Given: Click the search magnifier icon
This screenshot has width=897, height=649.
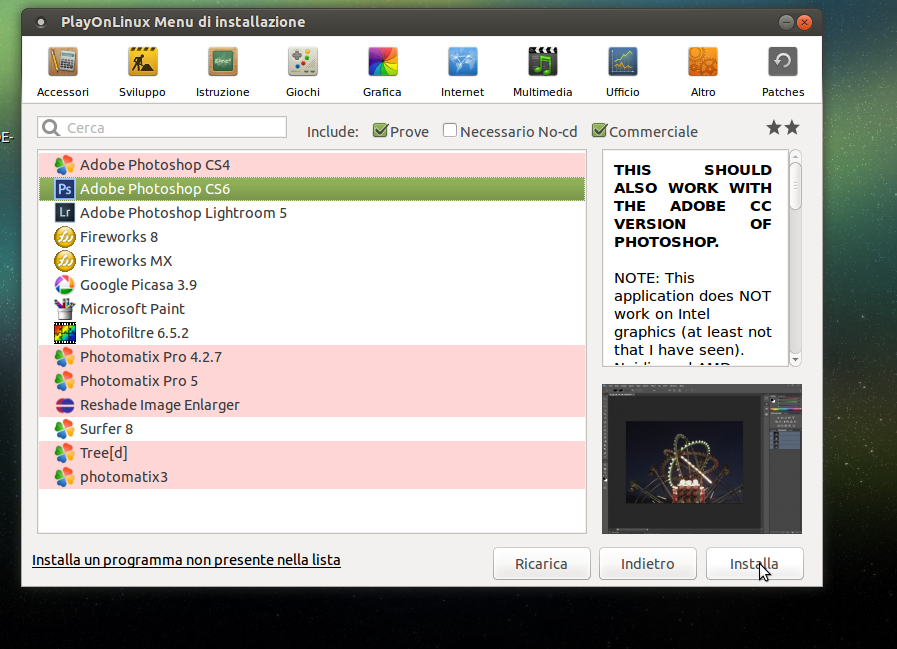Looking at the screenshot, I should pyautogui.click(x=51, y=128).
